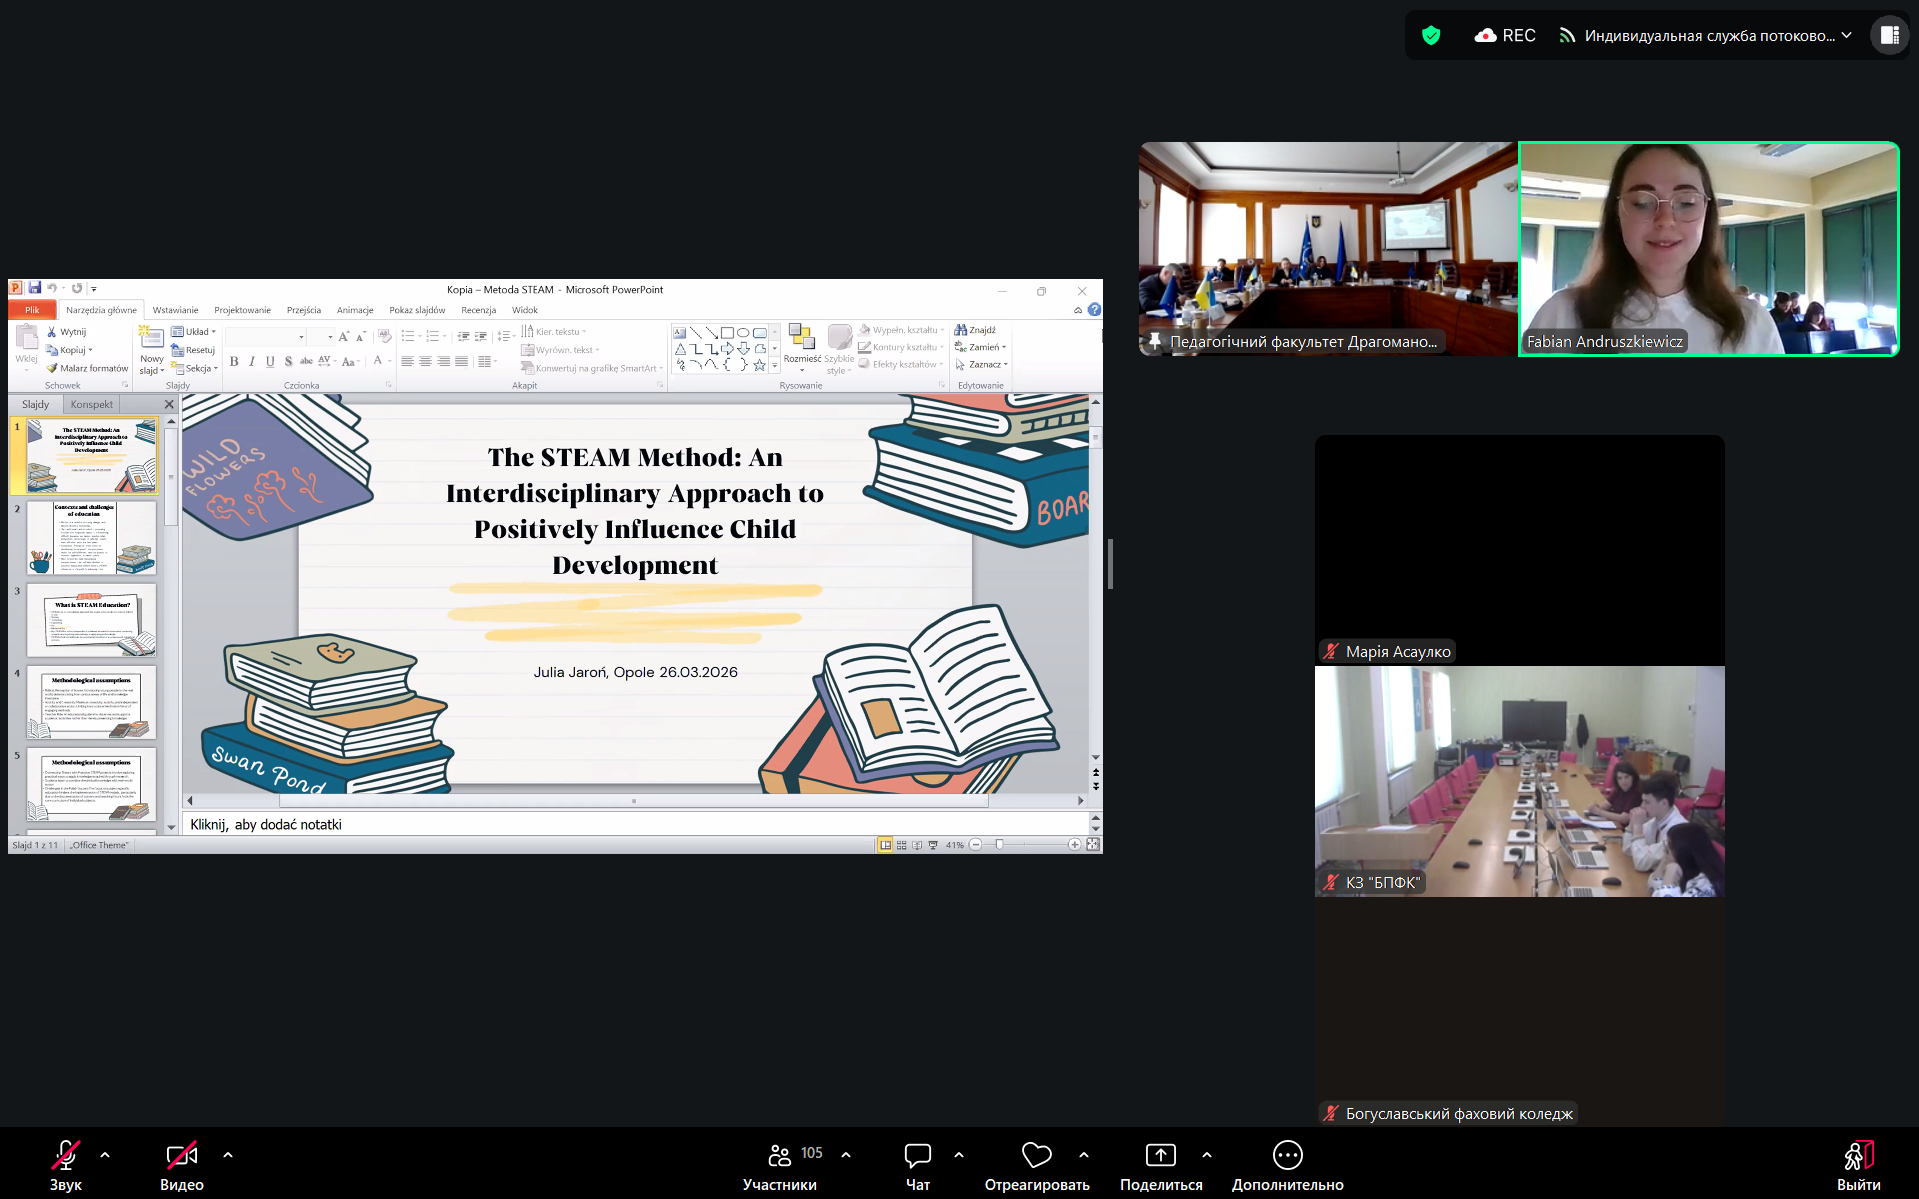This screenshot has width=1919, height=1199.
Task: Click the zoom slider in PowerPoint status bar
Action: 1000,845
